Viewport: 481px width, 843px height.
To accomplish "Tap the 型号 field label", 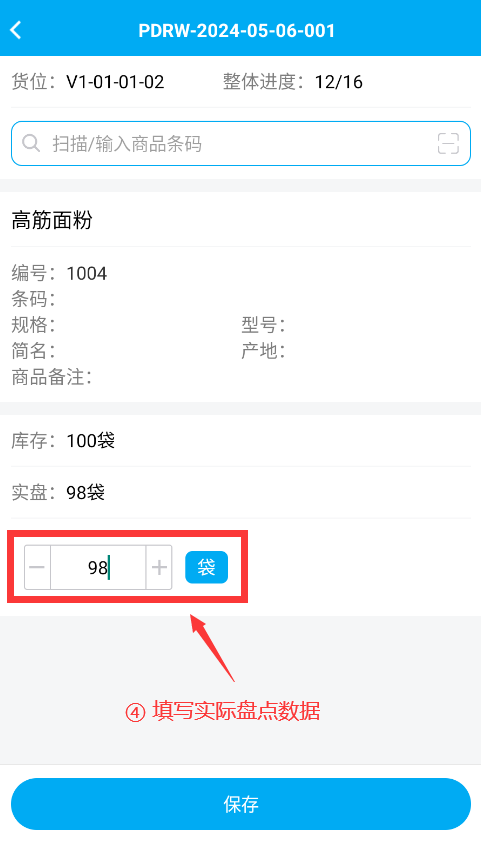I will [x=263, y=325].
